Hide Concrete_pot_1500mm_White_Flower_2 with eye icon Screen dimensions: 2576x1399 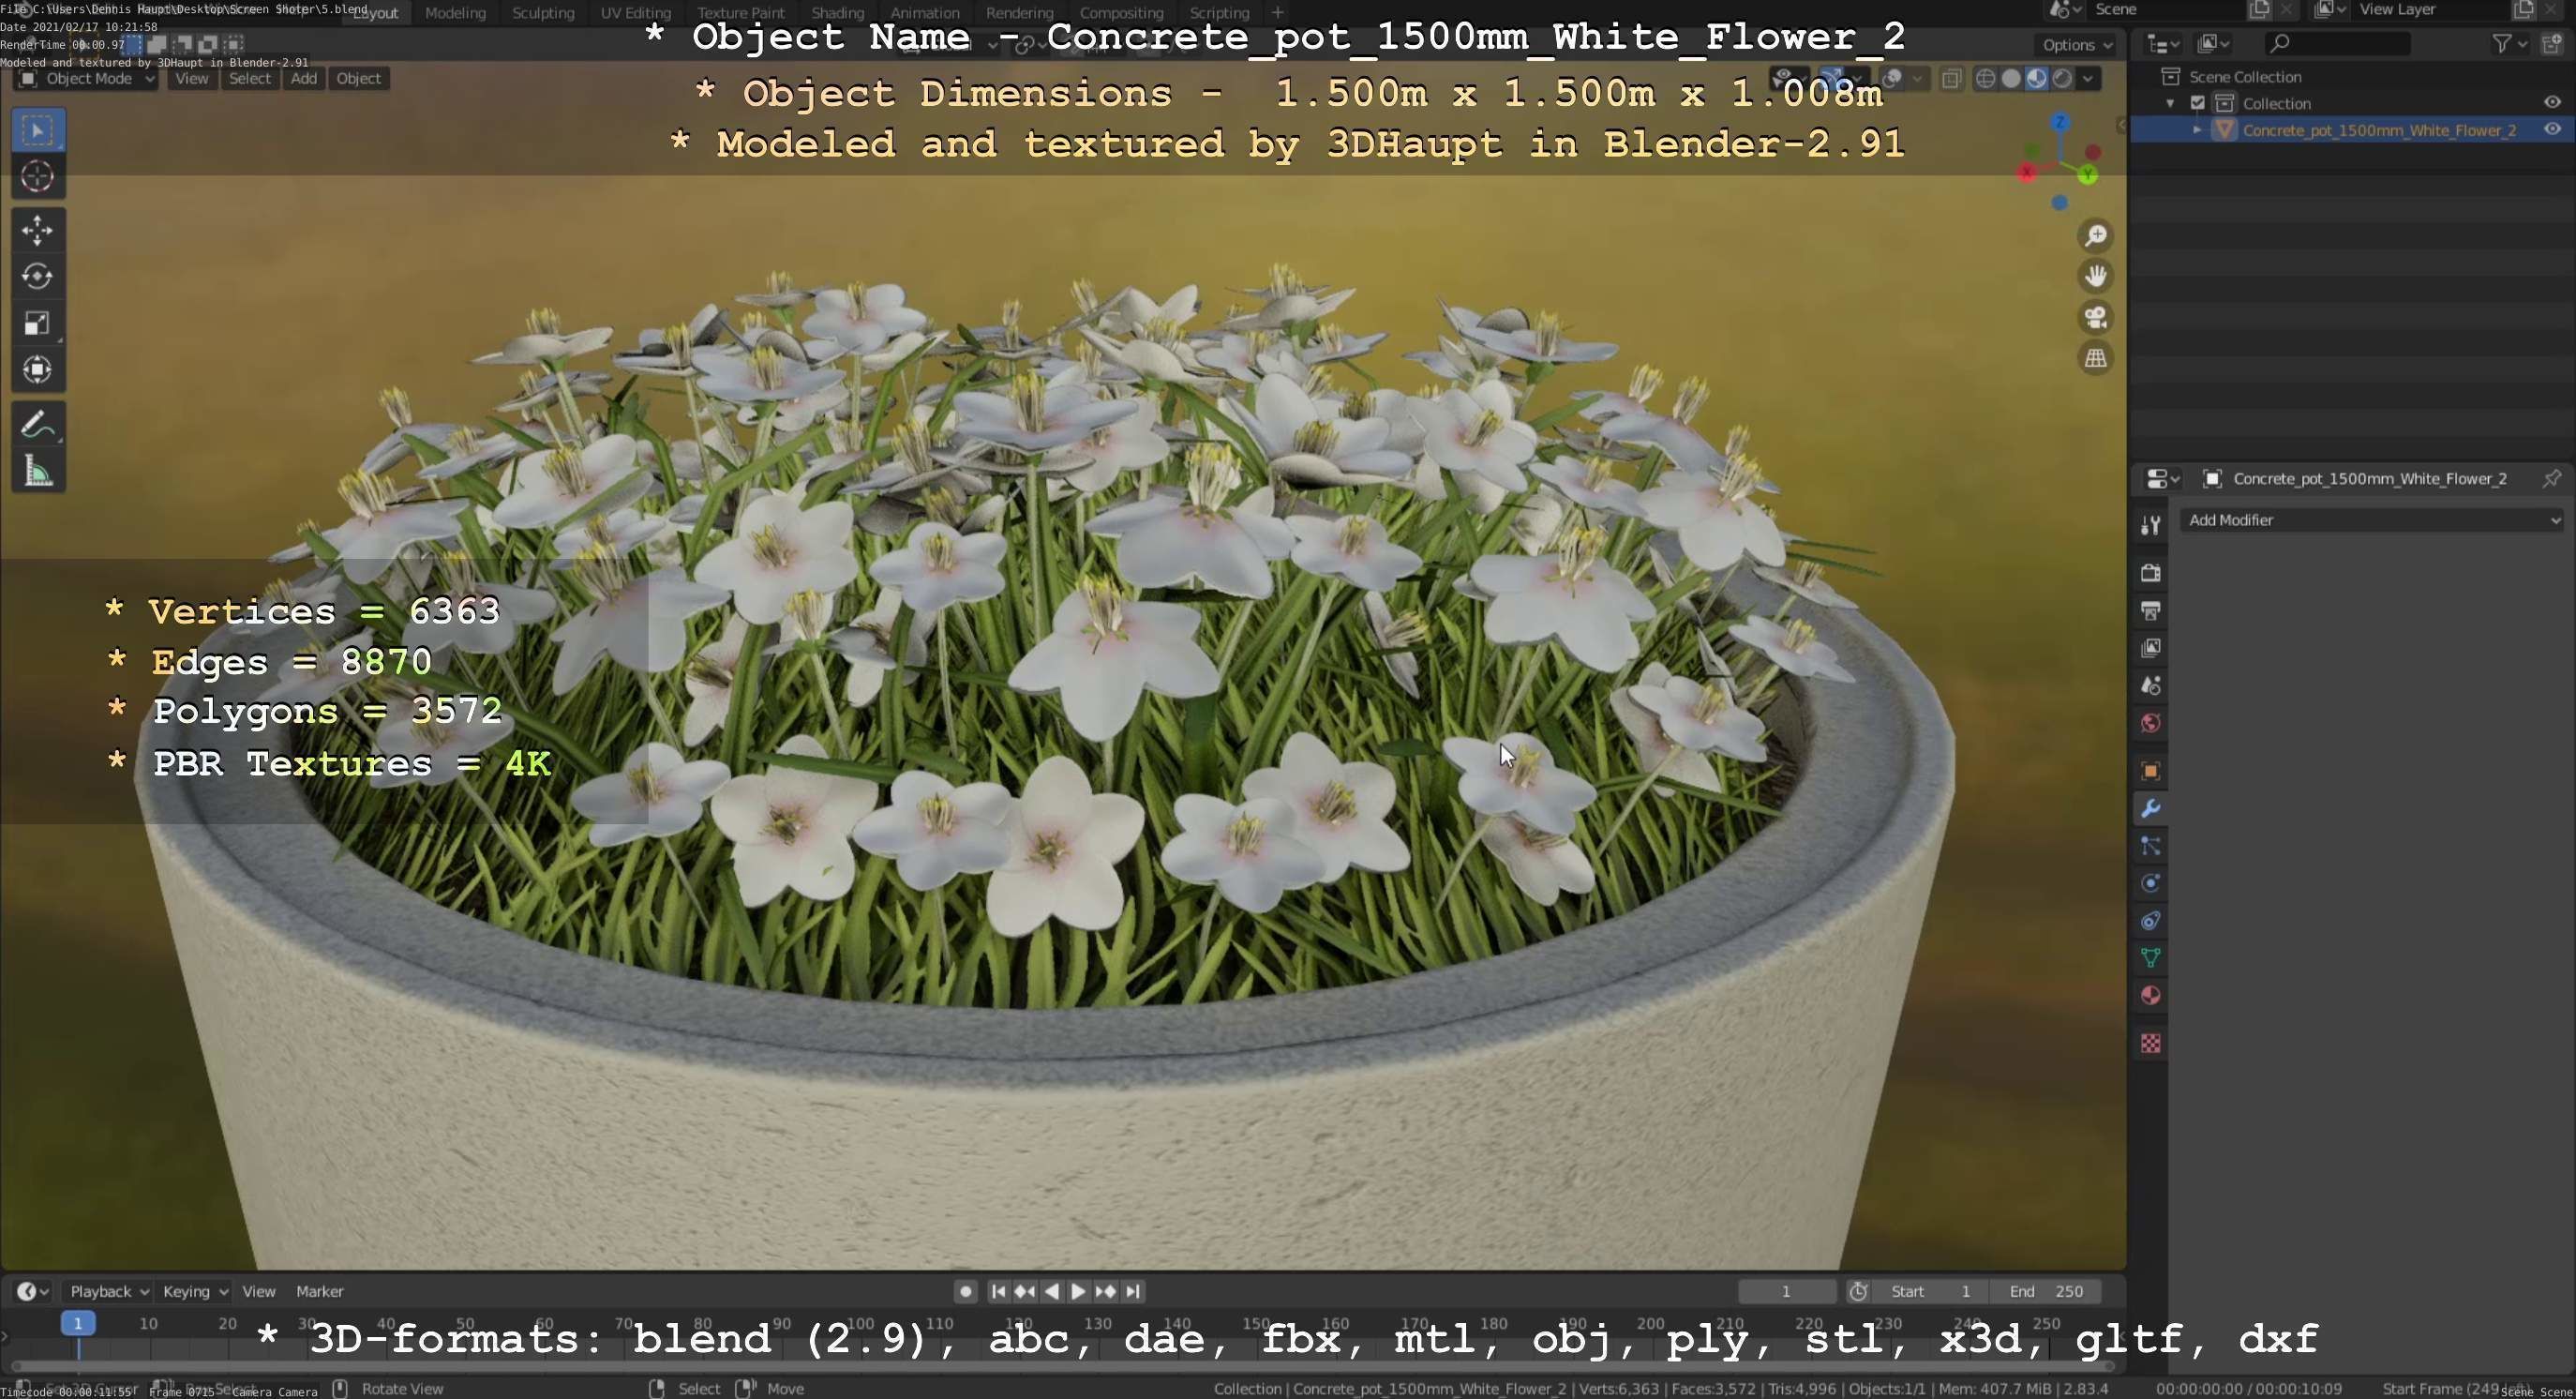pyautogui.click(x=2551, y=129)
